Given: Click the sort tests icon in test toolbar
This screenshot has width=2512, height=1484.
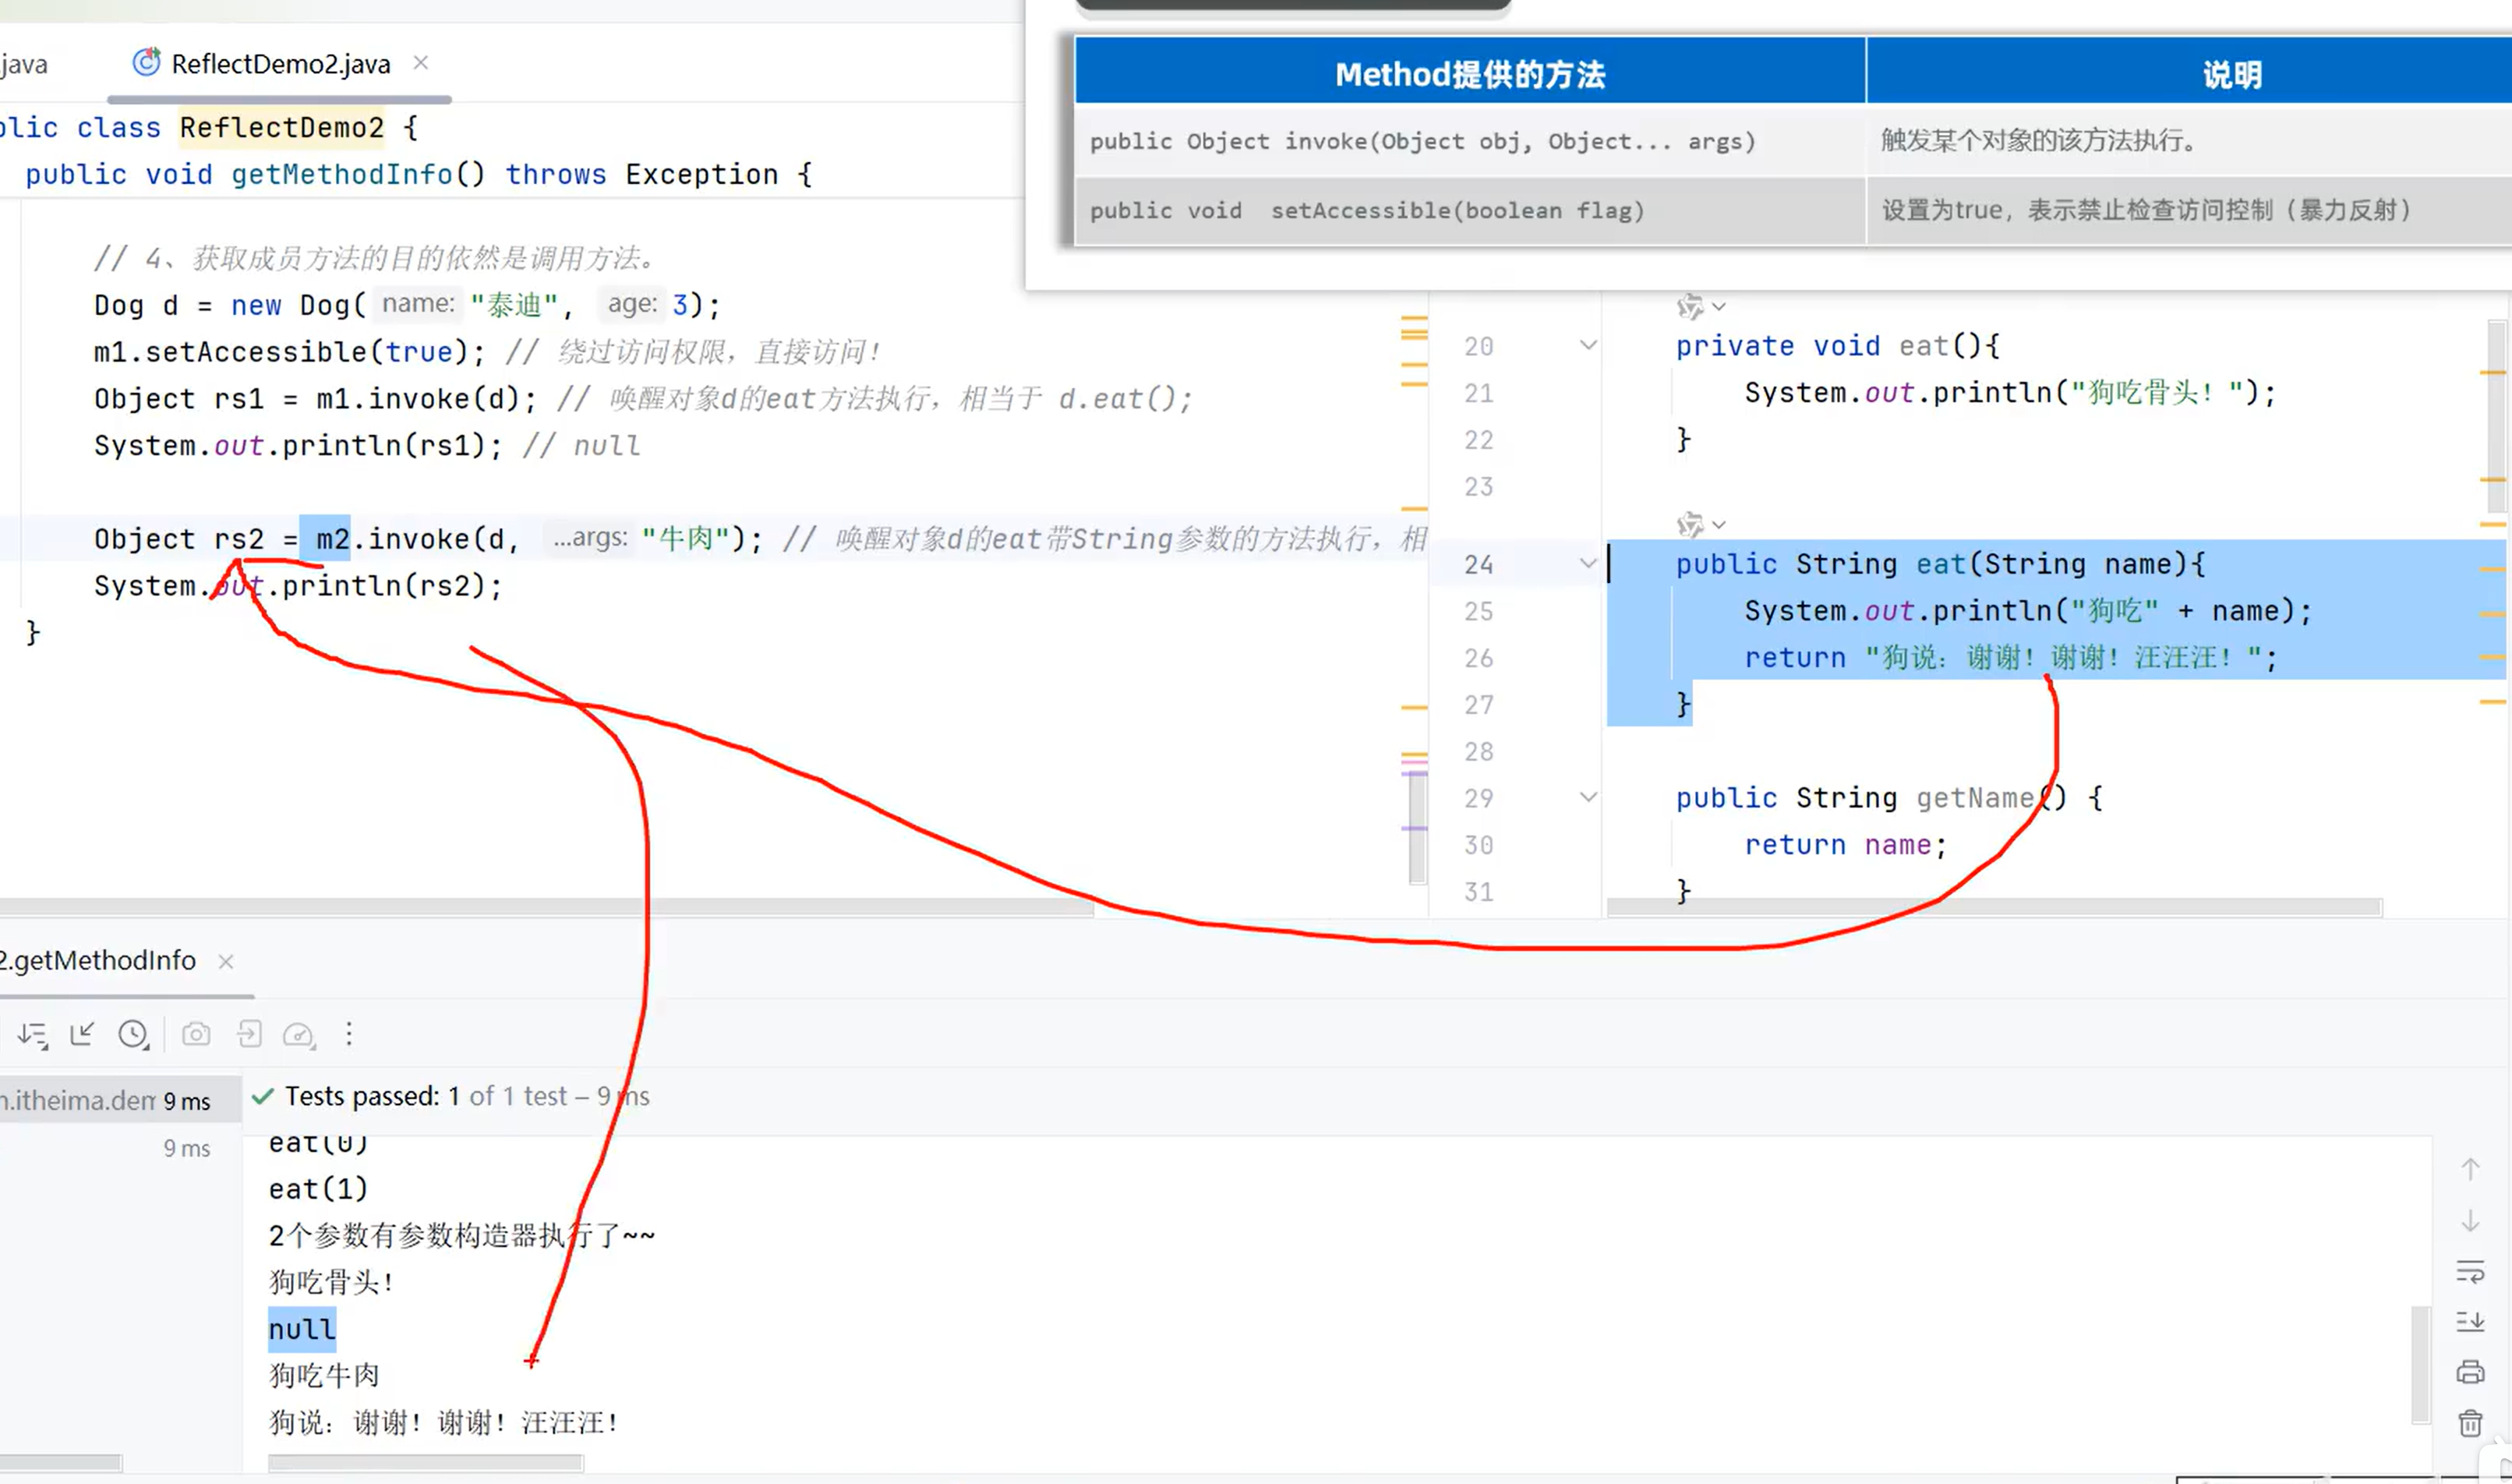Looking at the screenshot, I should pyautogui.click(x=32, y=1035).
